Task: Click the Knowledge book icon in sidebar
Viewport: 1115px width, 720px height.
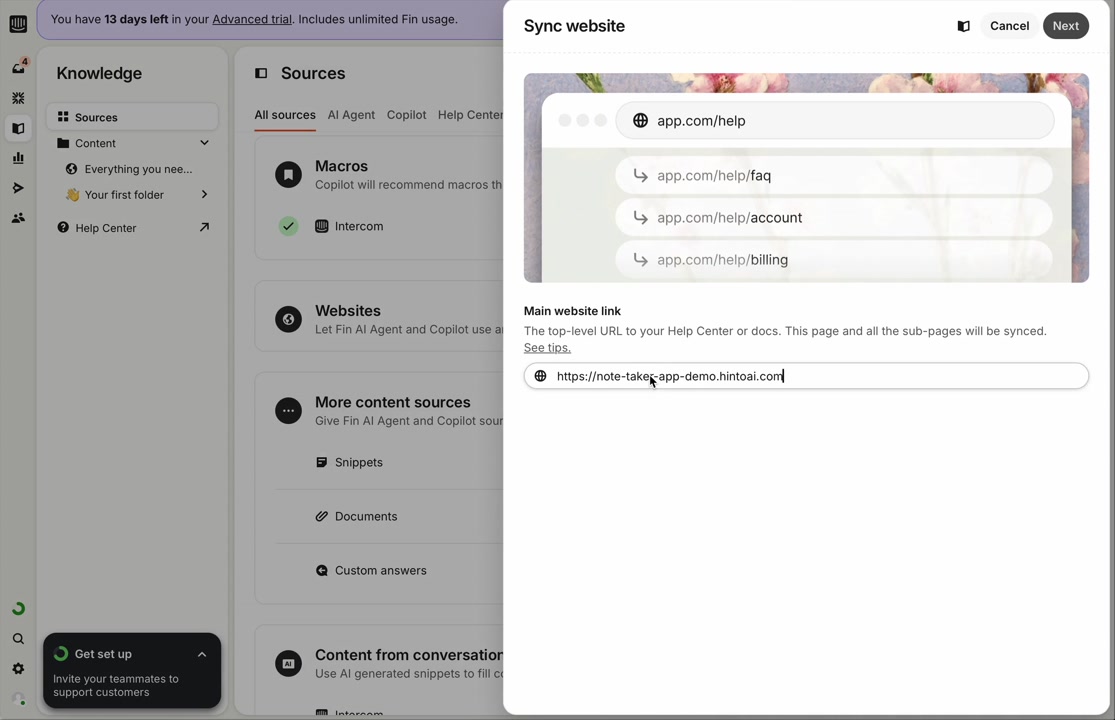Action: click(18, 128)
